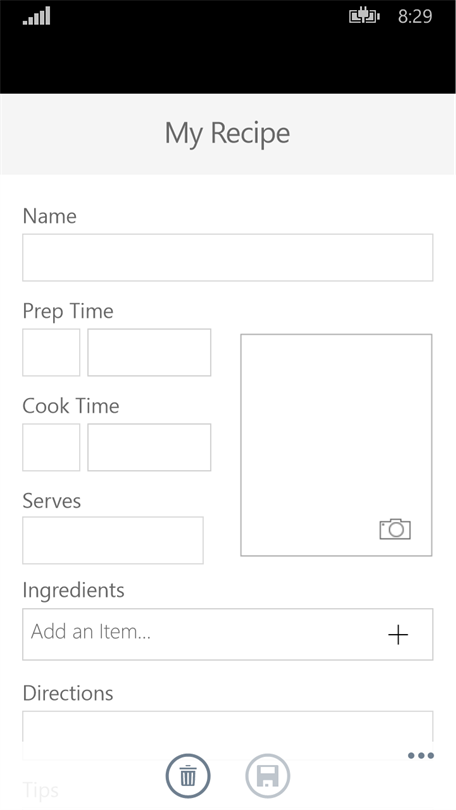Image resolution: width=456 pixels, height=810 pixels.
Task: Tap the faded Tips label
Action: tap(41, 790)
